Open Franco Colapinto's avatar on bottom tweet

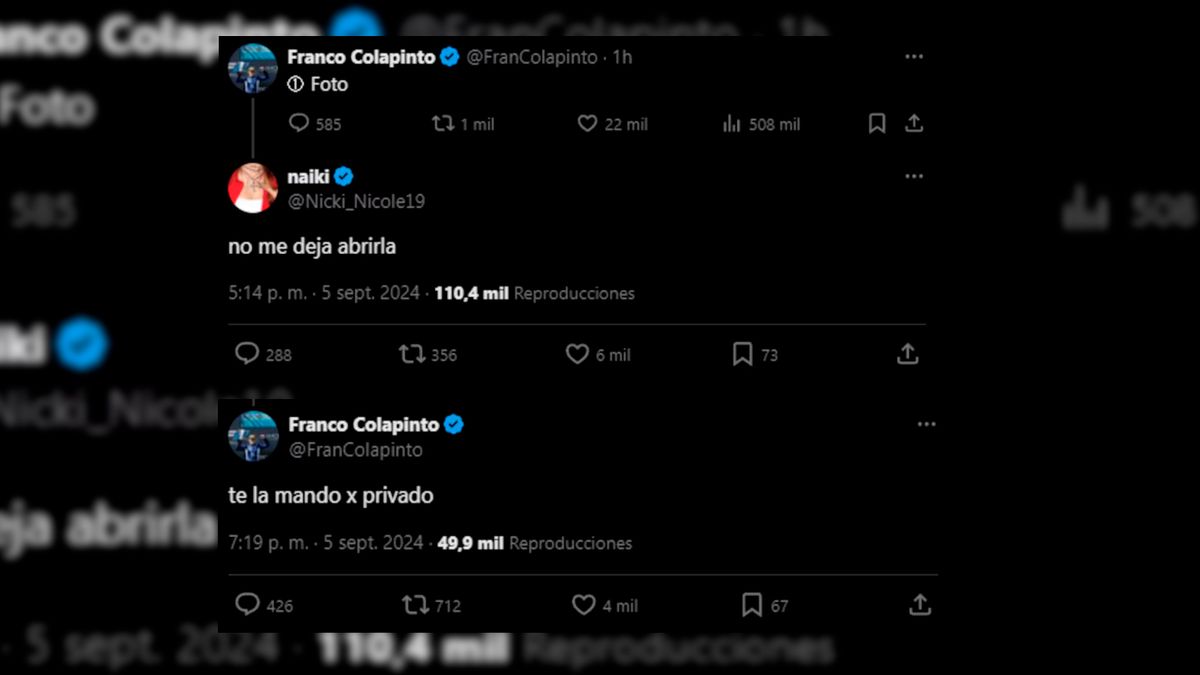pos(253,436)
